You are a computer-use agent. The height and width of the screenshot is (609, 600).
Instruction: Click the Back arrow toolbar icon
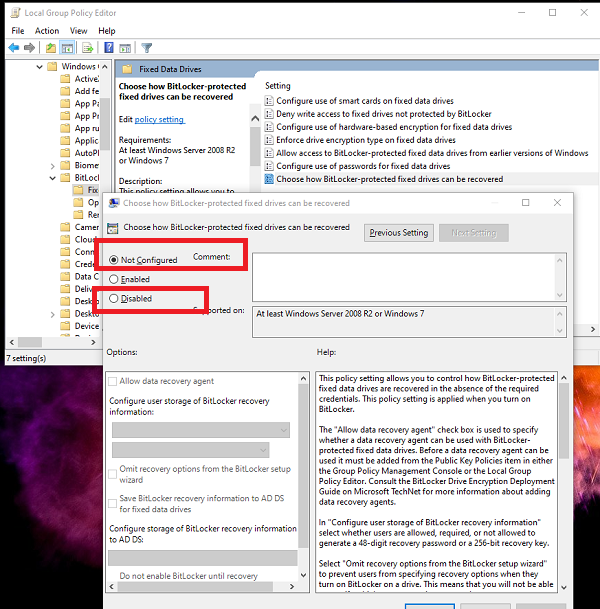click(14, 48)
